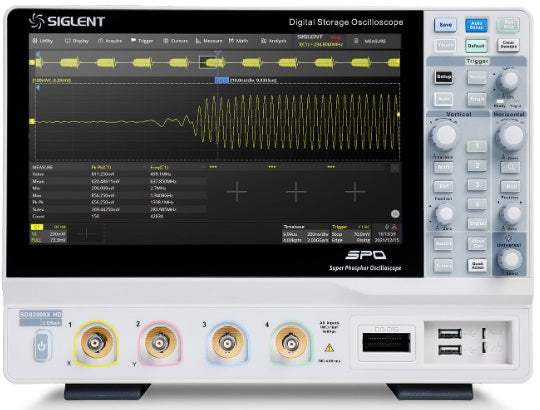Push the Horizontal timebase knob
The image size is (540, 410).
point(511,137)
